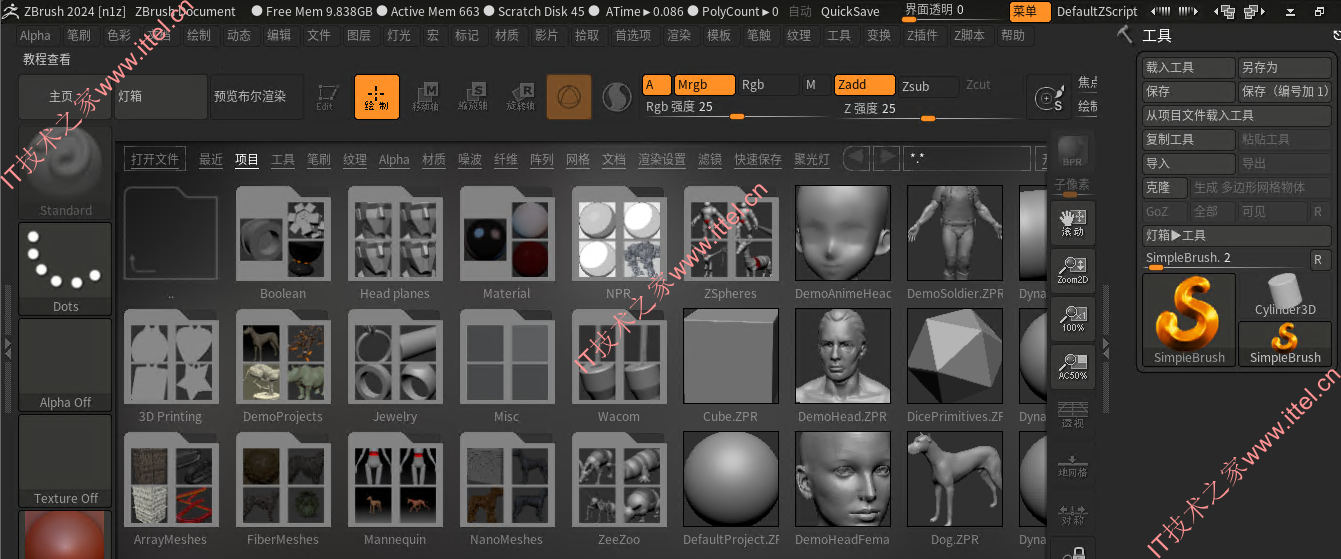The image size is (1341, 559).
Task: Click the sculptris pro S sphere icon
Action: [x=617, y=97]
